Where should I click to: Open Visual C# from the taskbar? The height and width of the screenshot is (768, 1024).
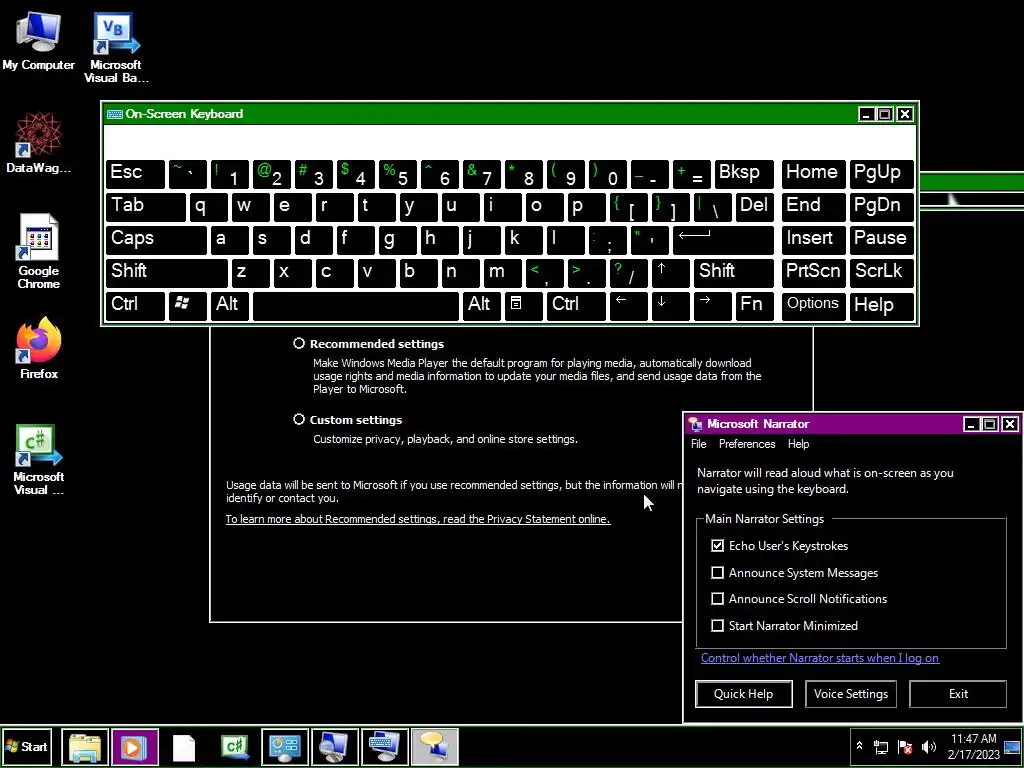tap(234, 746)
